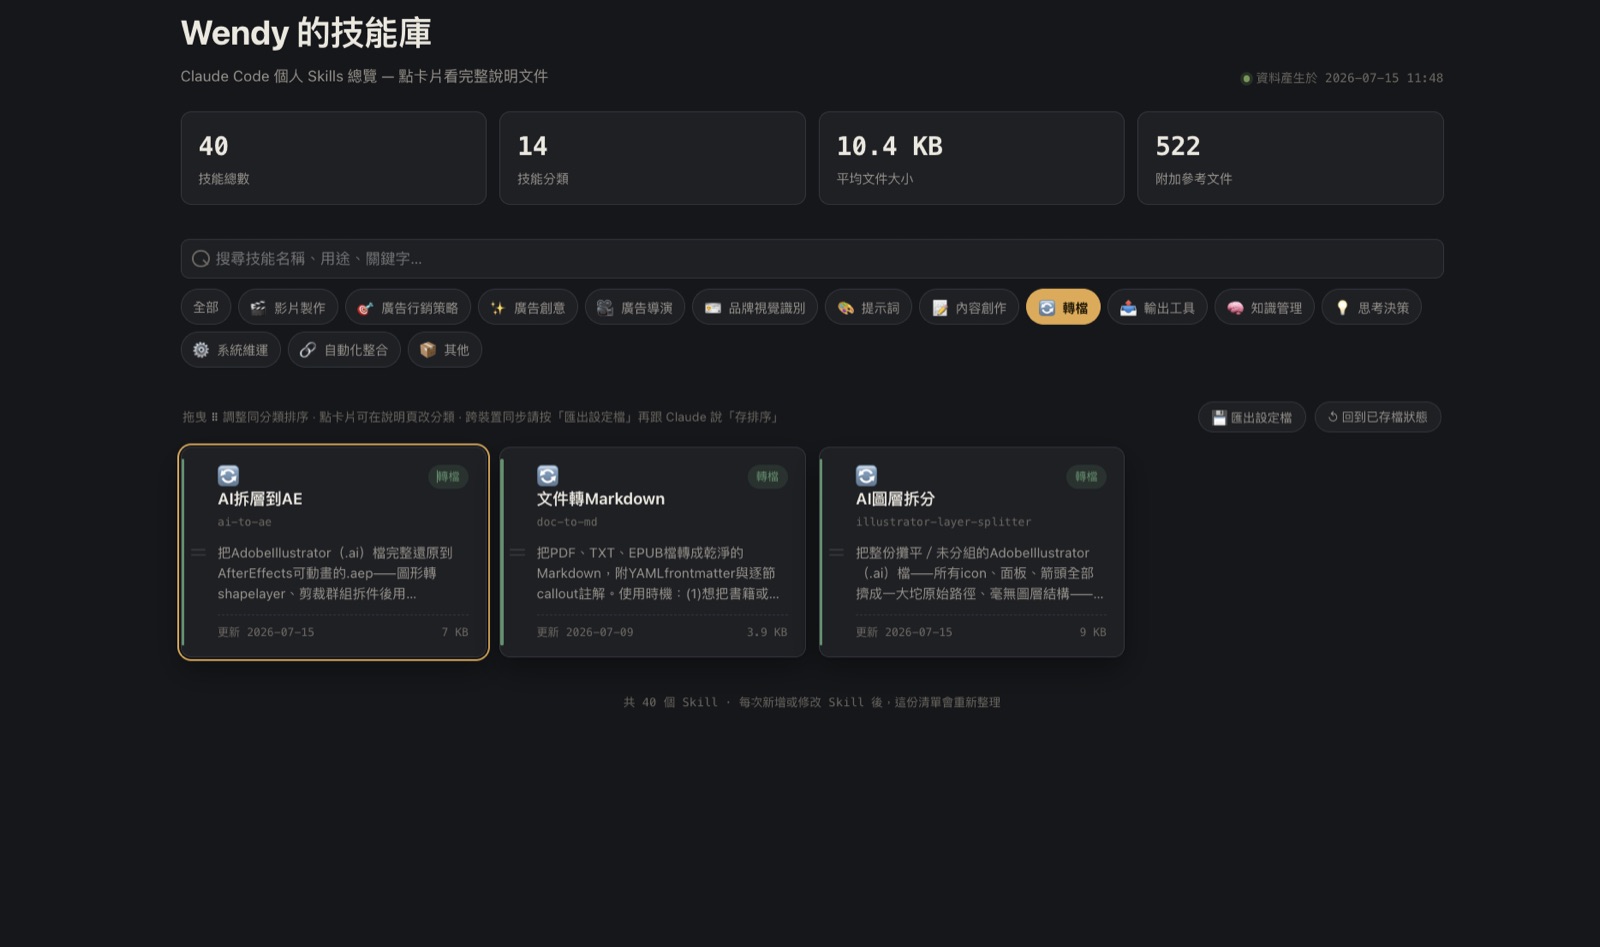Filter by 知識管理 category
The height and width of the screenshot is (947, 1600).
coord(1264,307)
